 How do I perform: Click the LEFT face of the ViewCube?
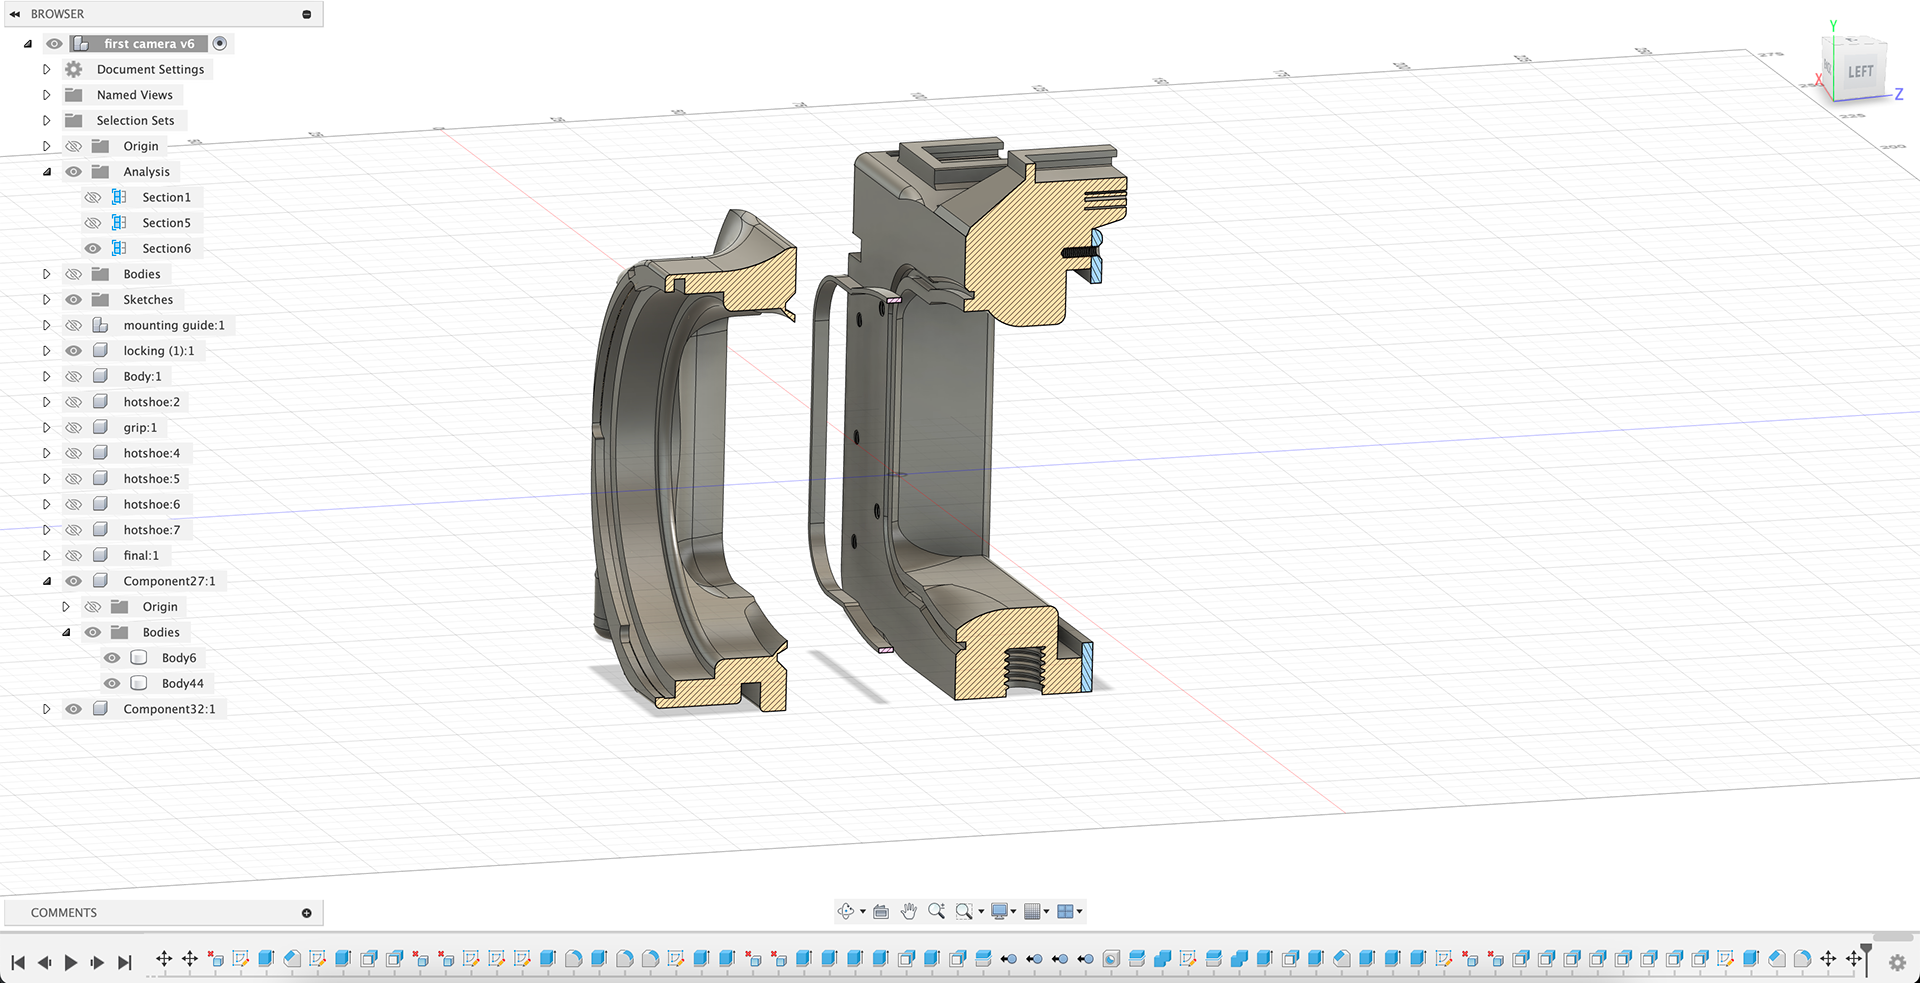[1860, 72]
